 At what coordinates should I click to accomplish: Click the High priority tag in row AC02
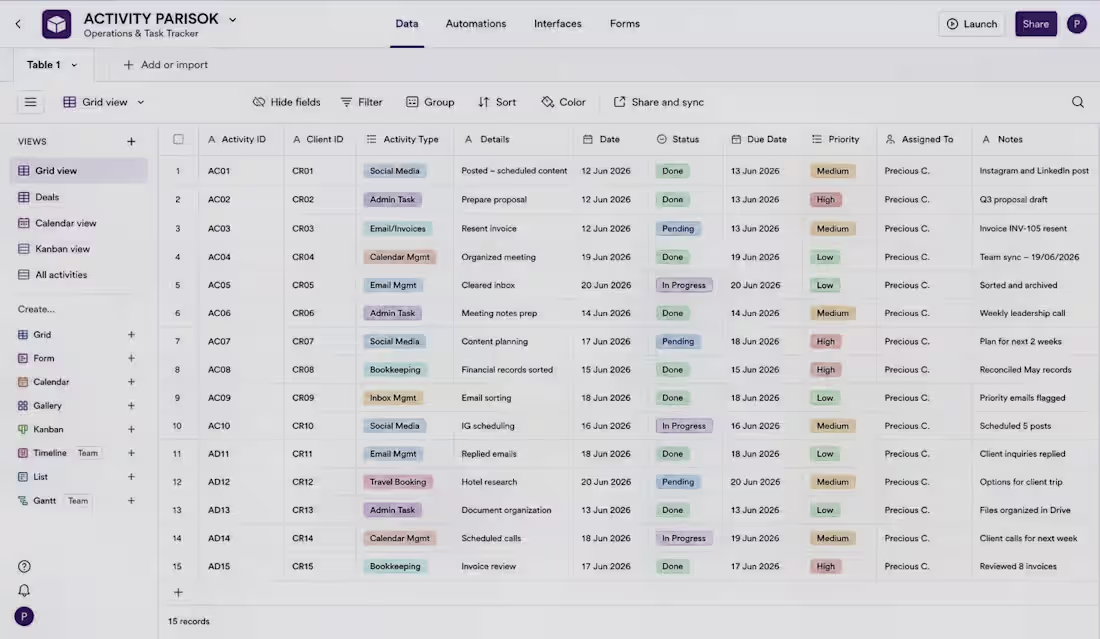826,200
